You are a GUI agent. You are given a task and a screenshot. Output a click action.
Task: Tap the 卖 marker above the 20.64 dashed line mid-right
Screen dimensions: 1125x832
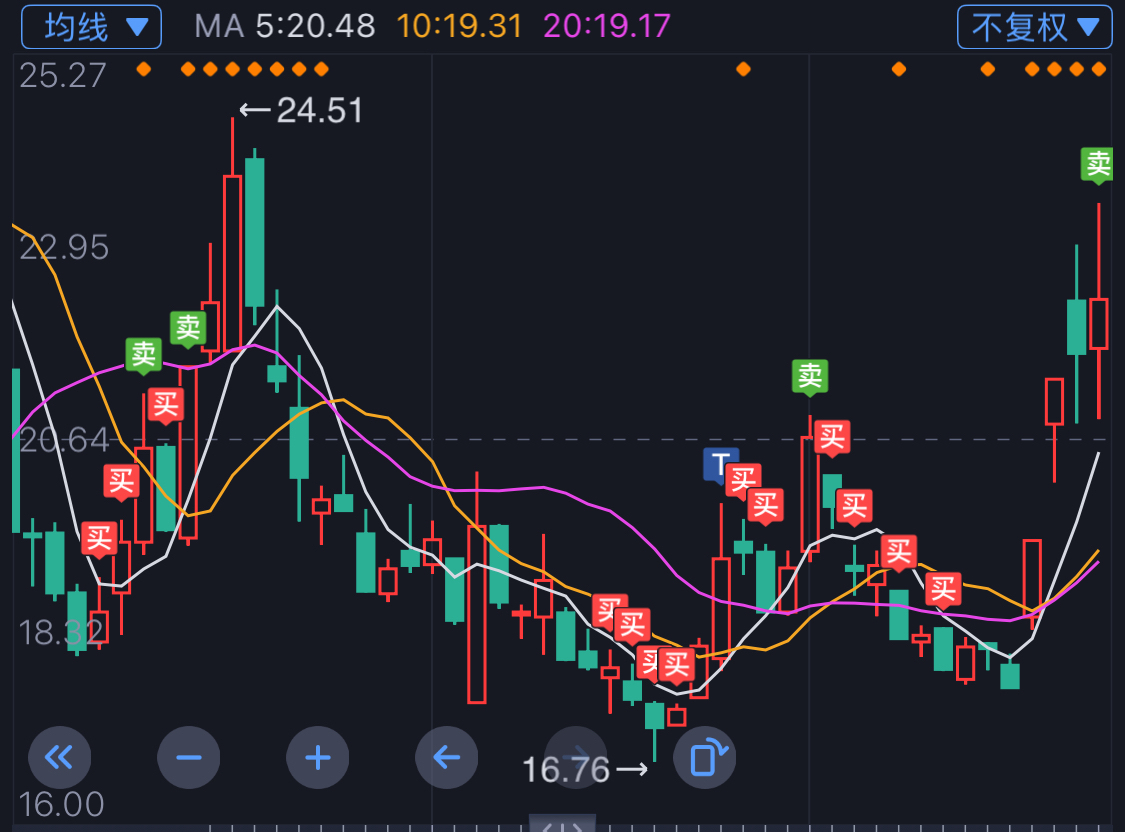tap(810, 377)
